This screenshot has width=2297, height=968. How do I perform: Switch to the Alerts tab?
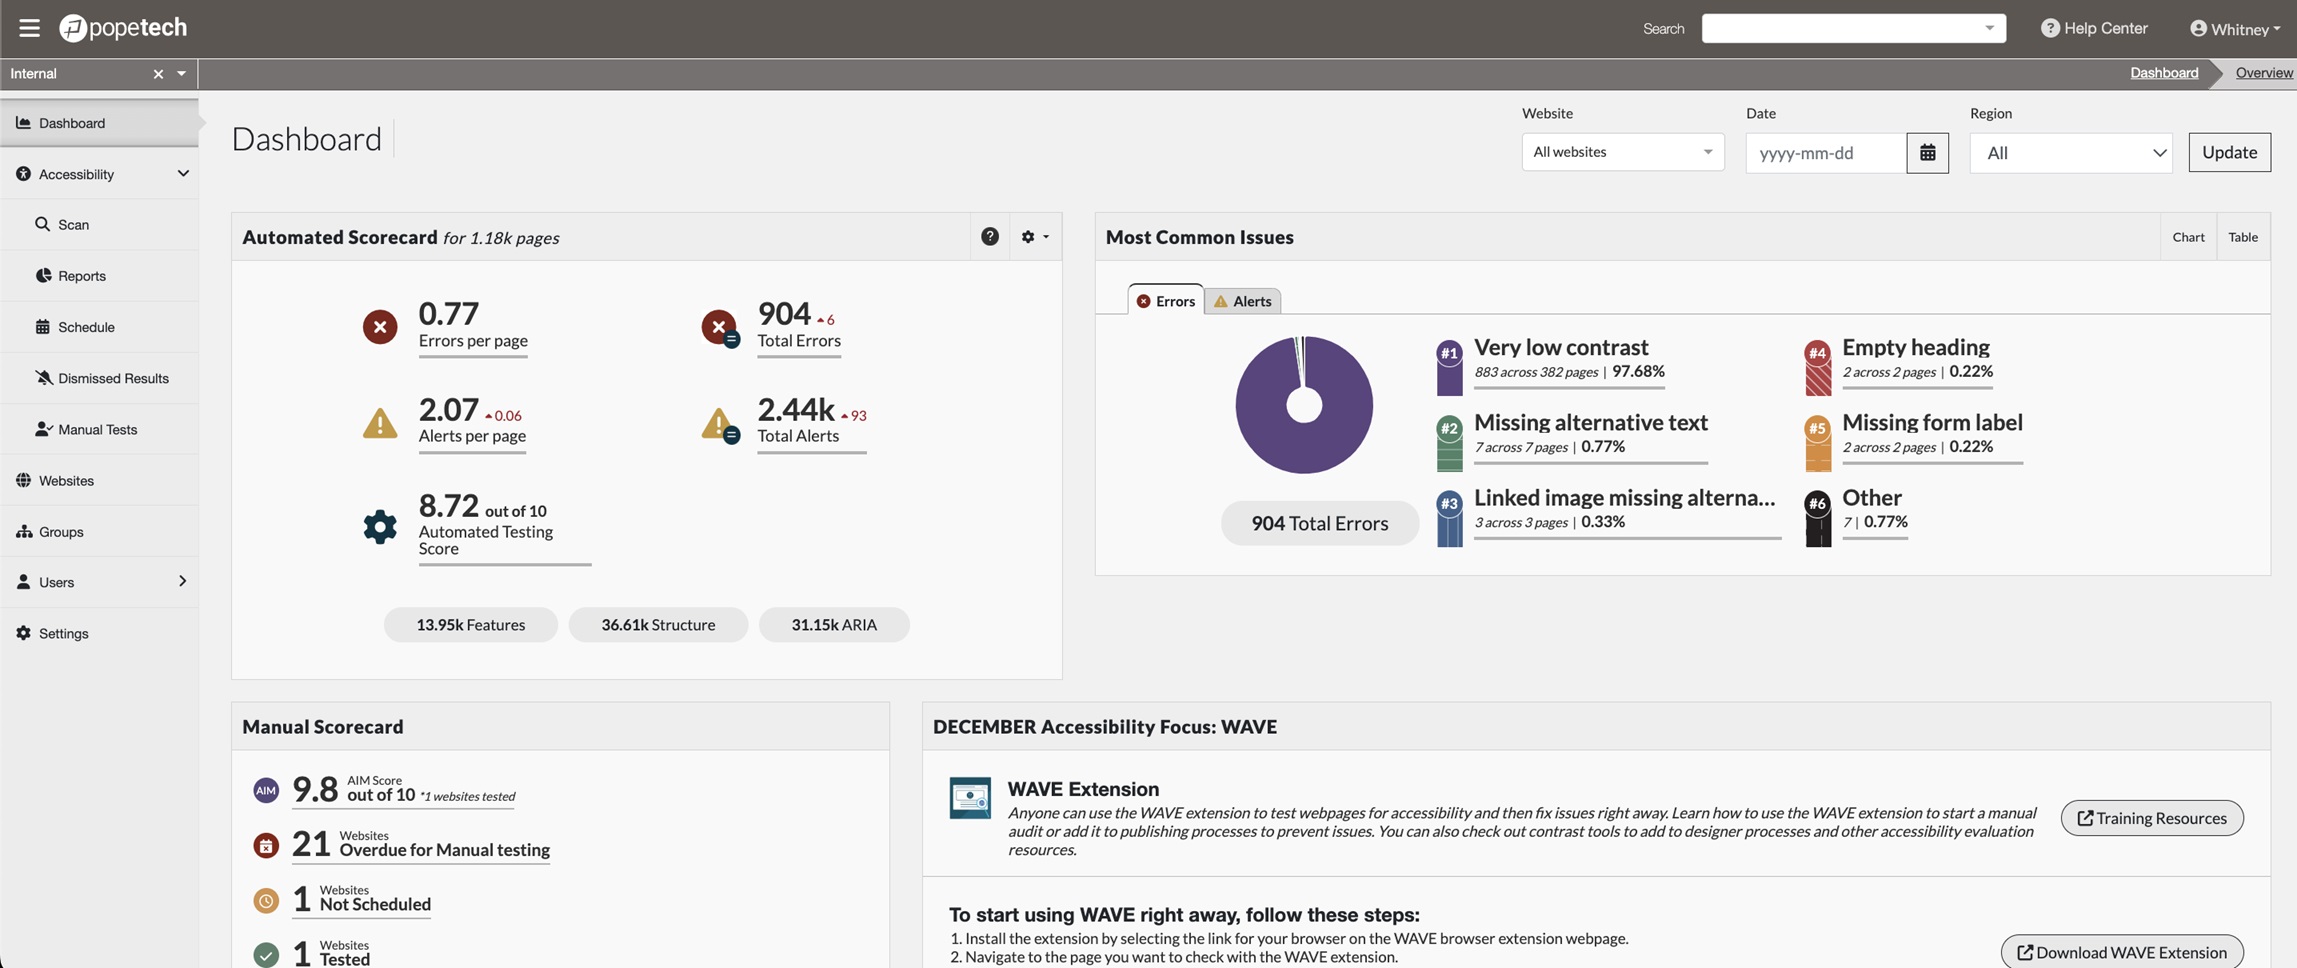pyautogui.click(x=1243, y=301)
